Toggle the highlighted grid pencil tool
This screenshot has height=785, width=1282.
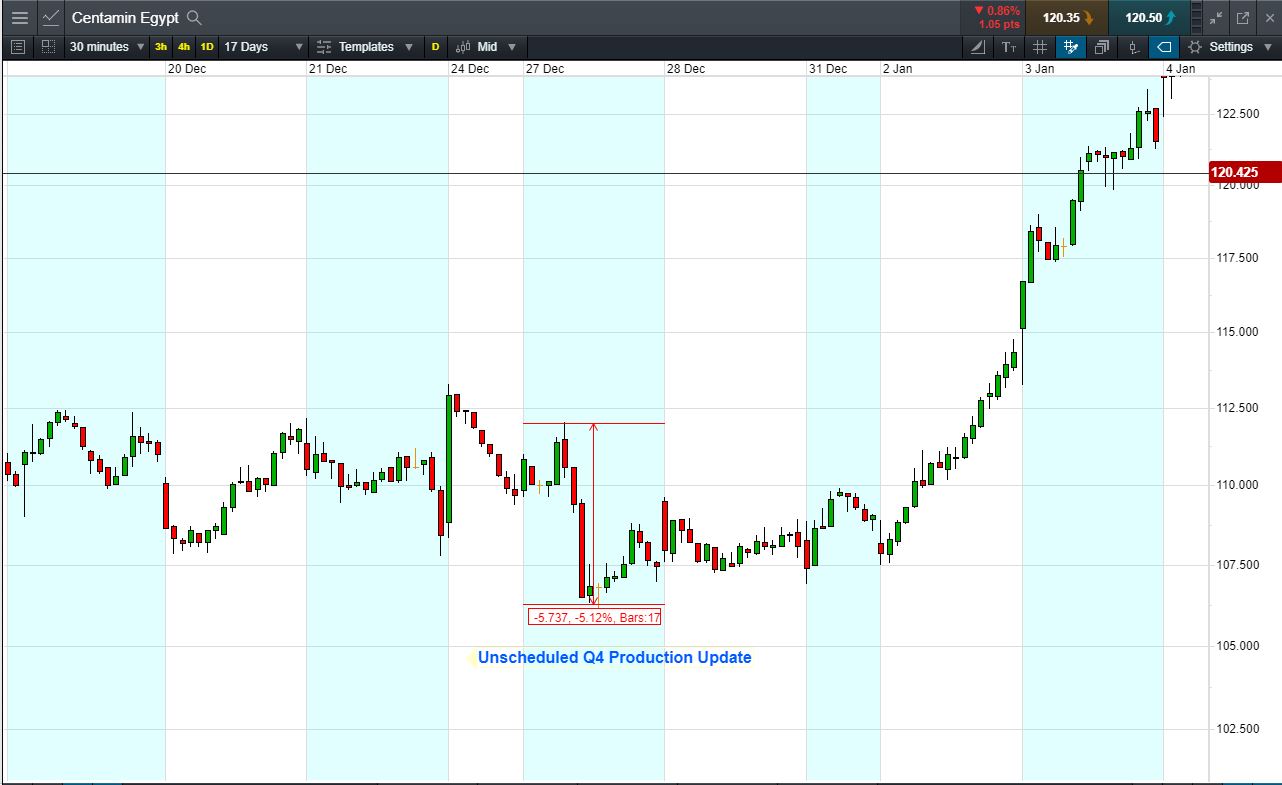tap(1071, 47)
